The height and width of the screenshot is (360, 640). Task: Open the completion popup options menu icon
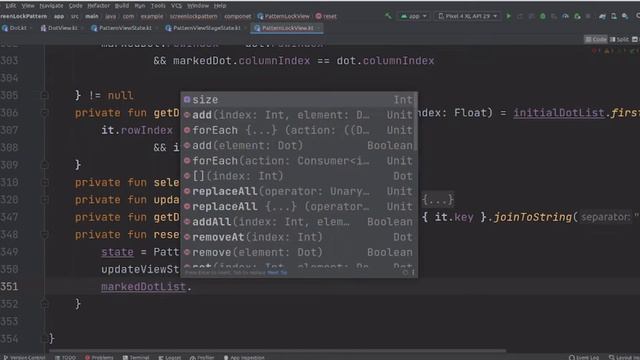coord(413,273)
